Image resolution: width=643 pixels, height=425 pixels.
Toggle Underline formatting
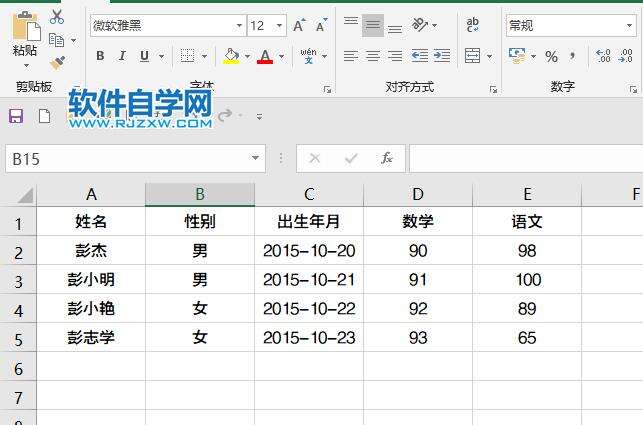tap(144, 56)
